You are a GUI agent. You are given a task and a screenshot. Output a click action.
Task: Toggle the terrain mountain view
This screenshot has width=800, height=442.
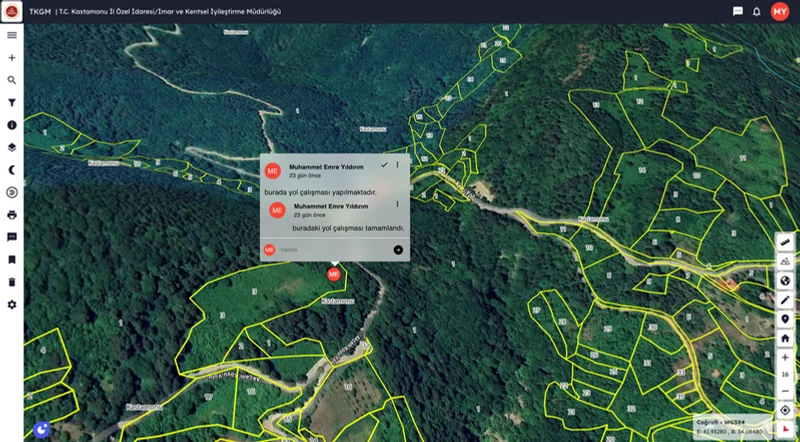785,262
